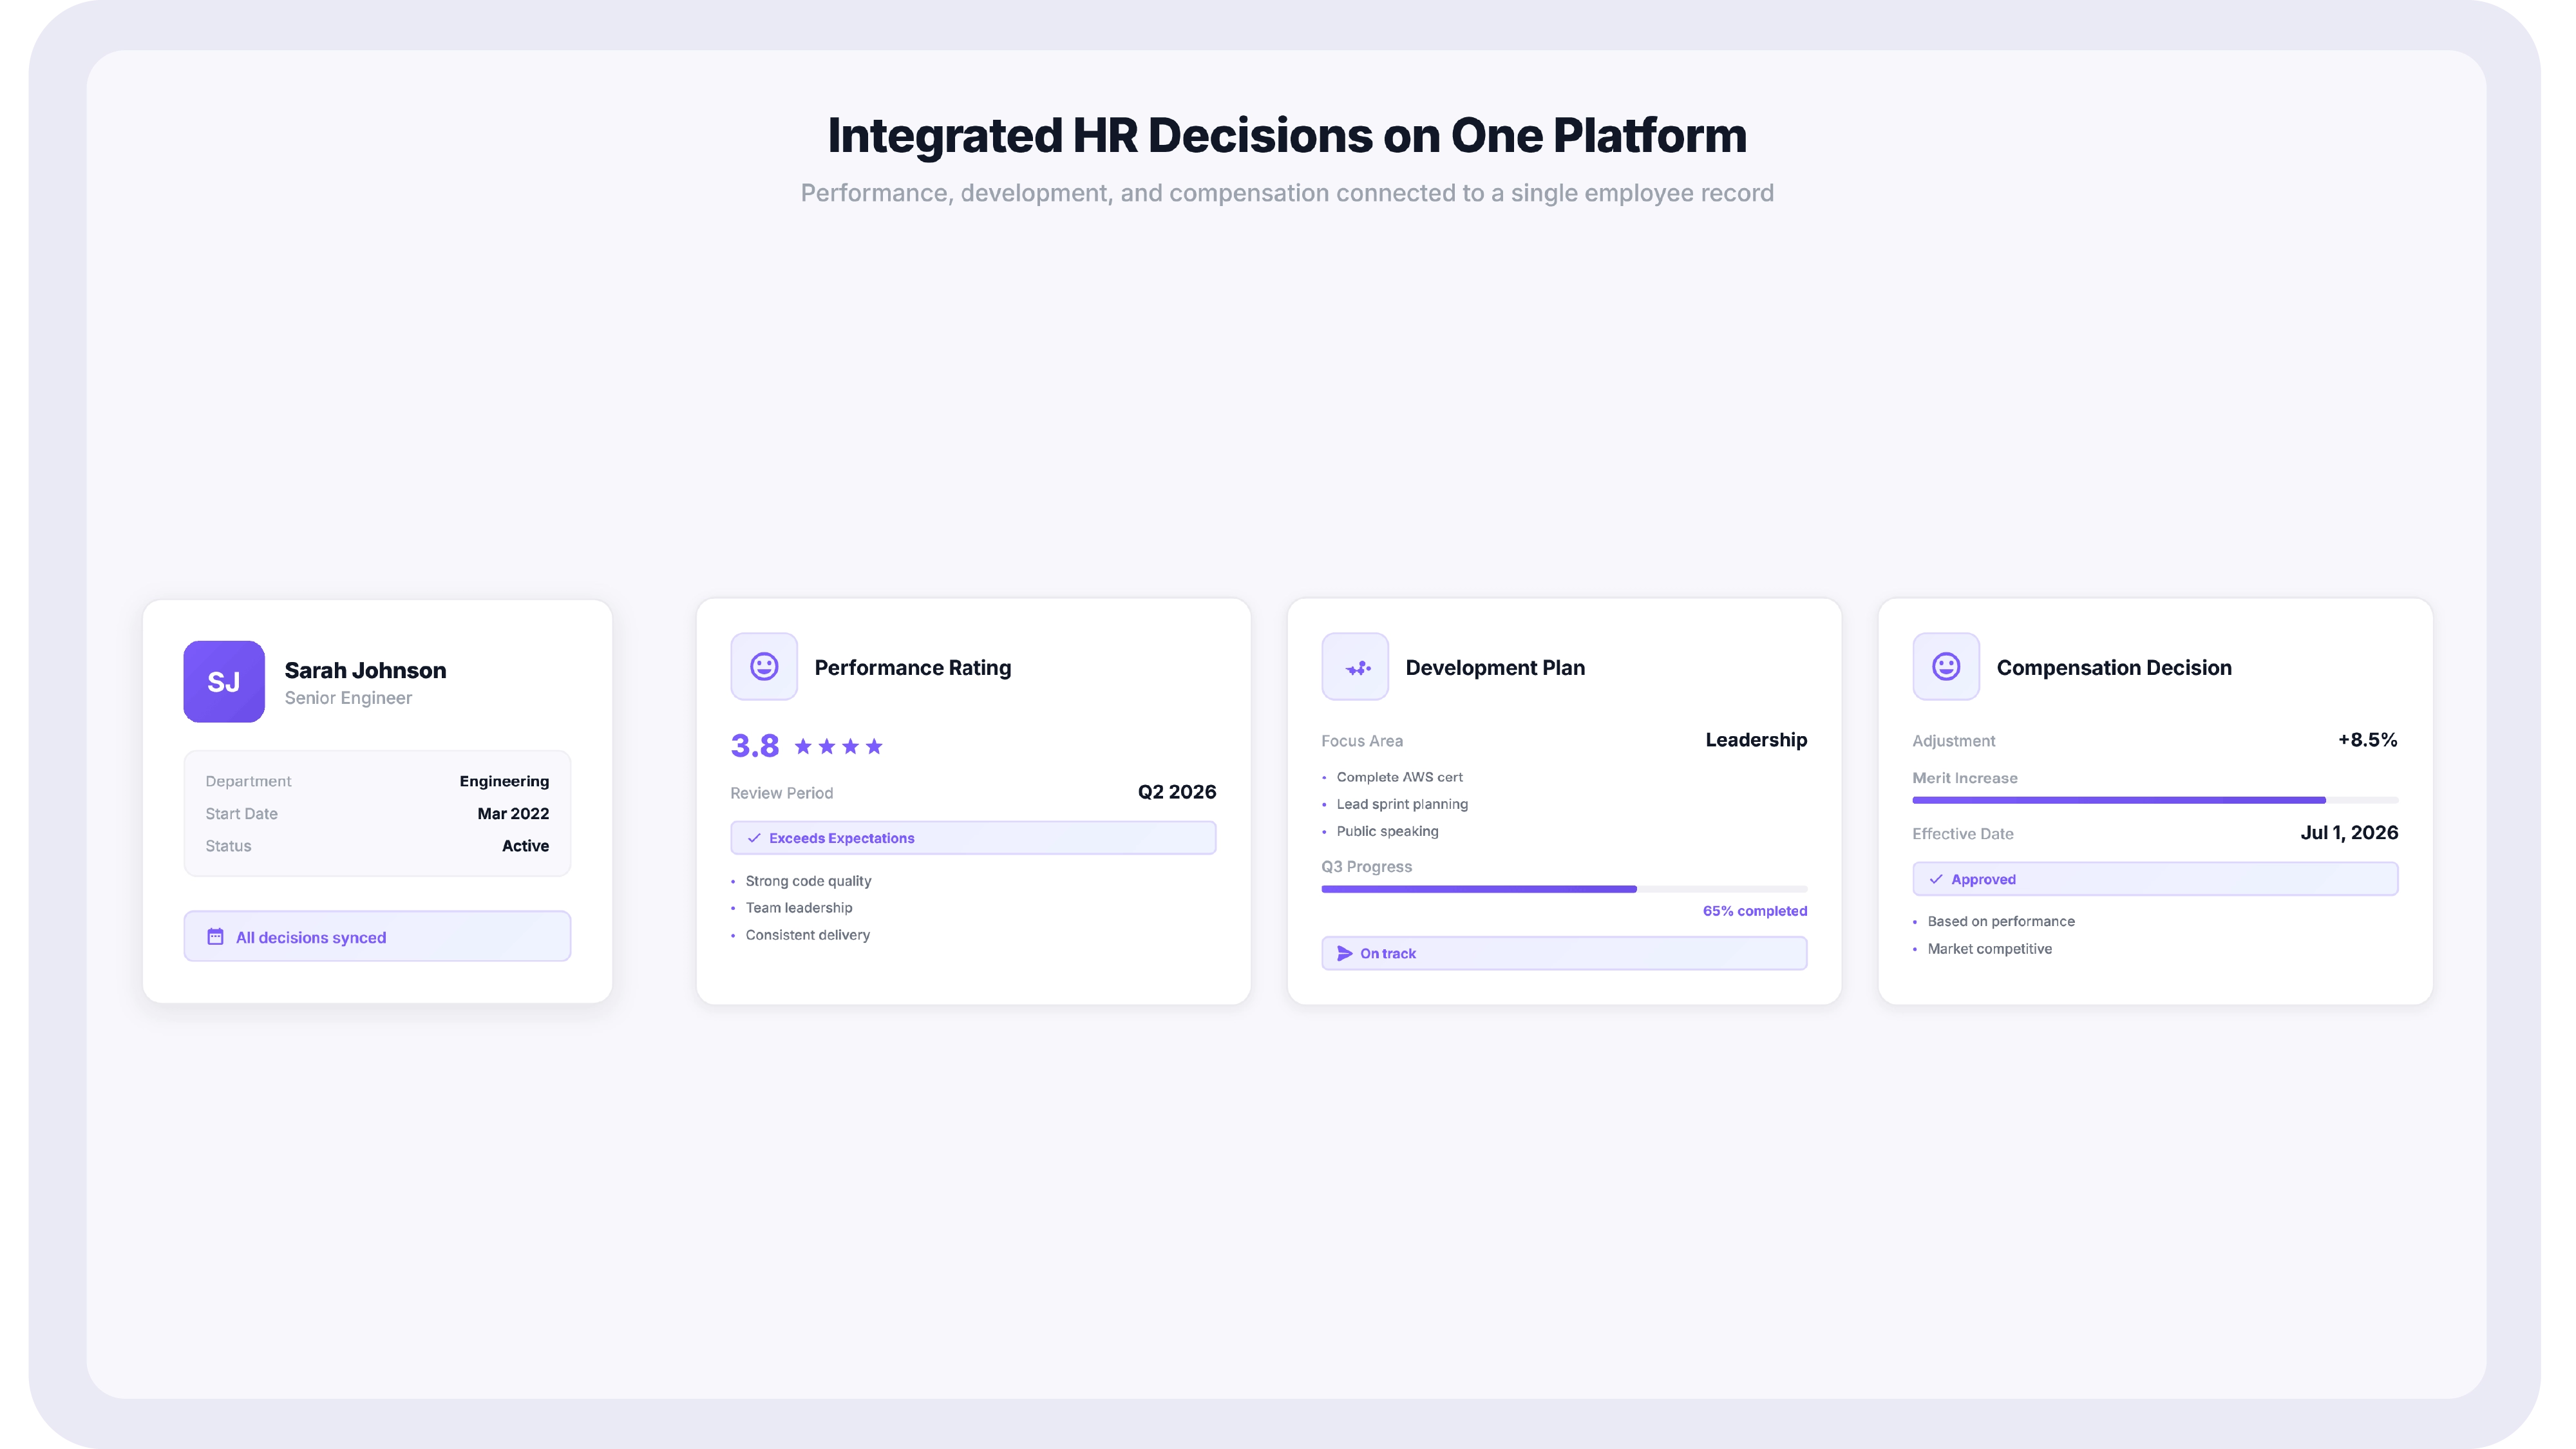
Task: Click the Merit Increase progress bar
Action: (x=2155, y=800)
